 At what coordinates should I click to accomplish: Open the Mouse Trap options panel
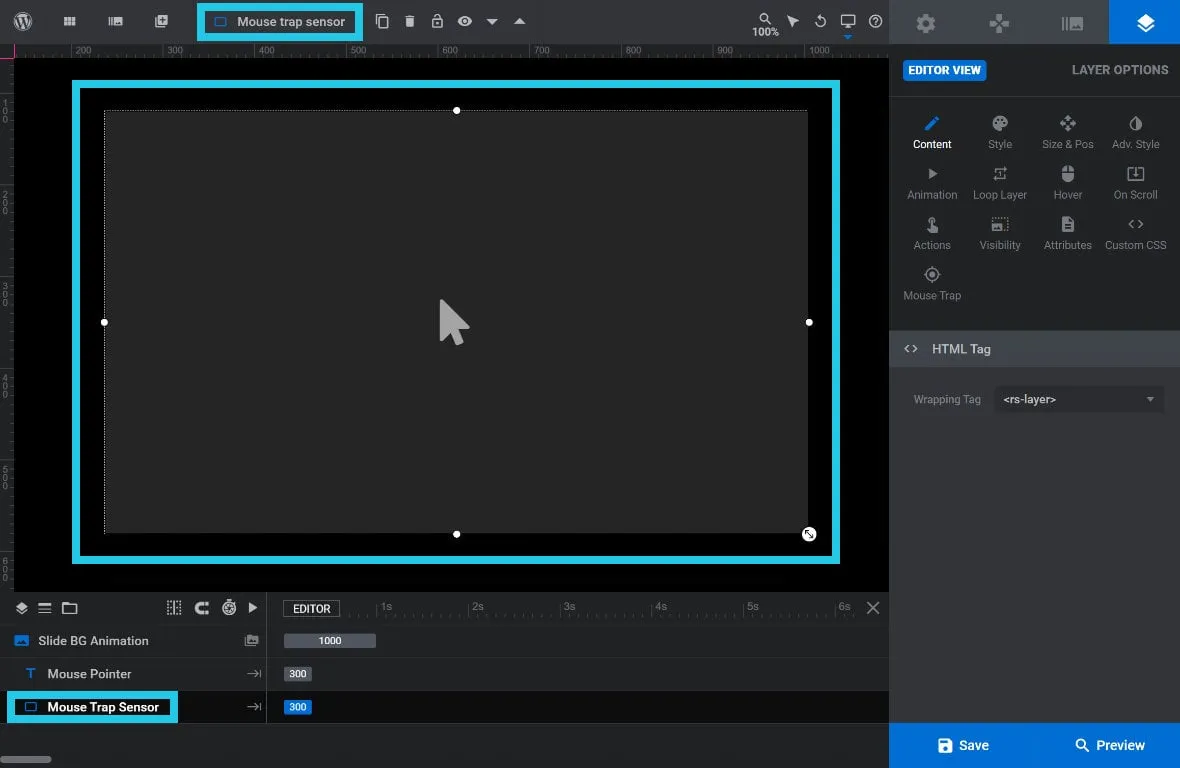(x=931, y=281)
